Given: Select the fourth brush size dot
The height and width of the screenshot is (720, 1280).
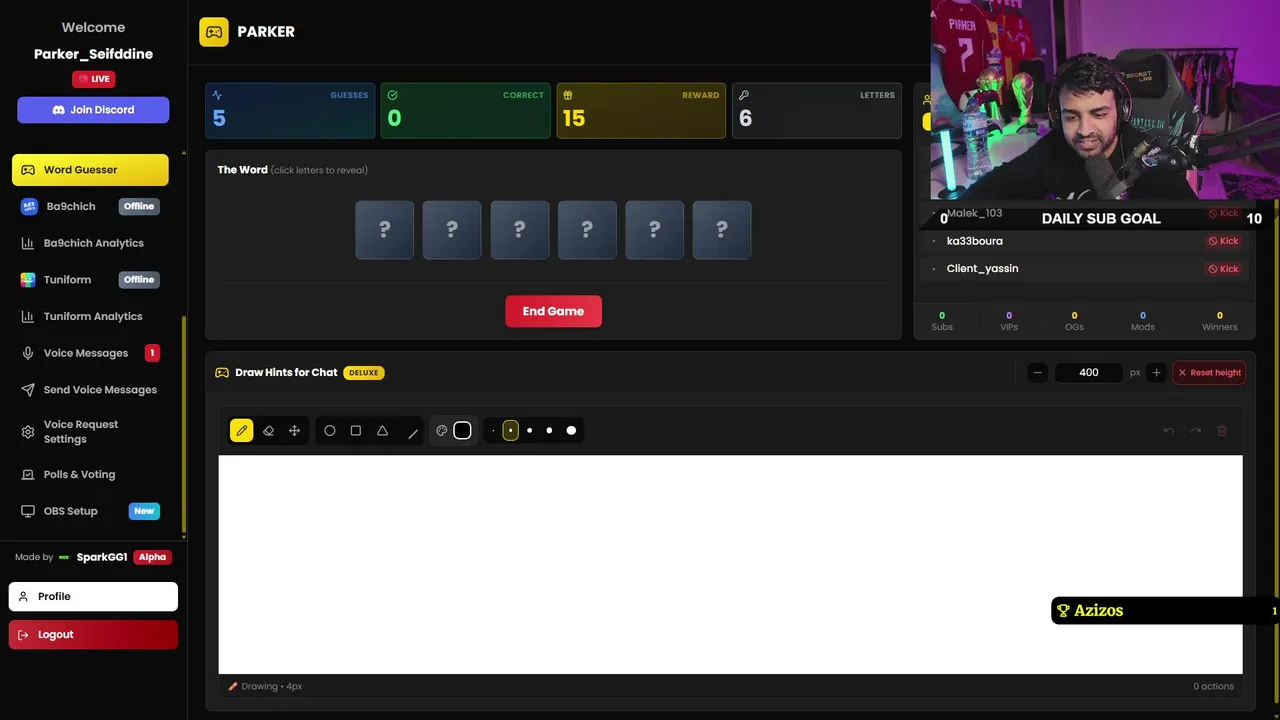Looking at the screenshot, I should pyautogui.click(x=549, y=431).
